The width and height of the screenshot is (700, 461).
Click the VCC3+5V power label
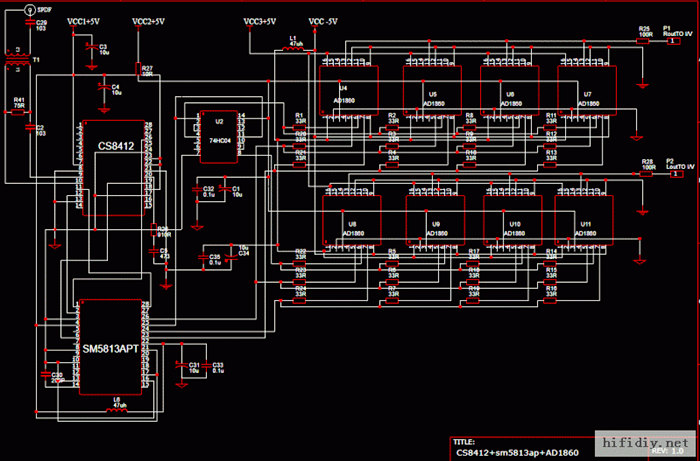coord(259,21)
